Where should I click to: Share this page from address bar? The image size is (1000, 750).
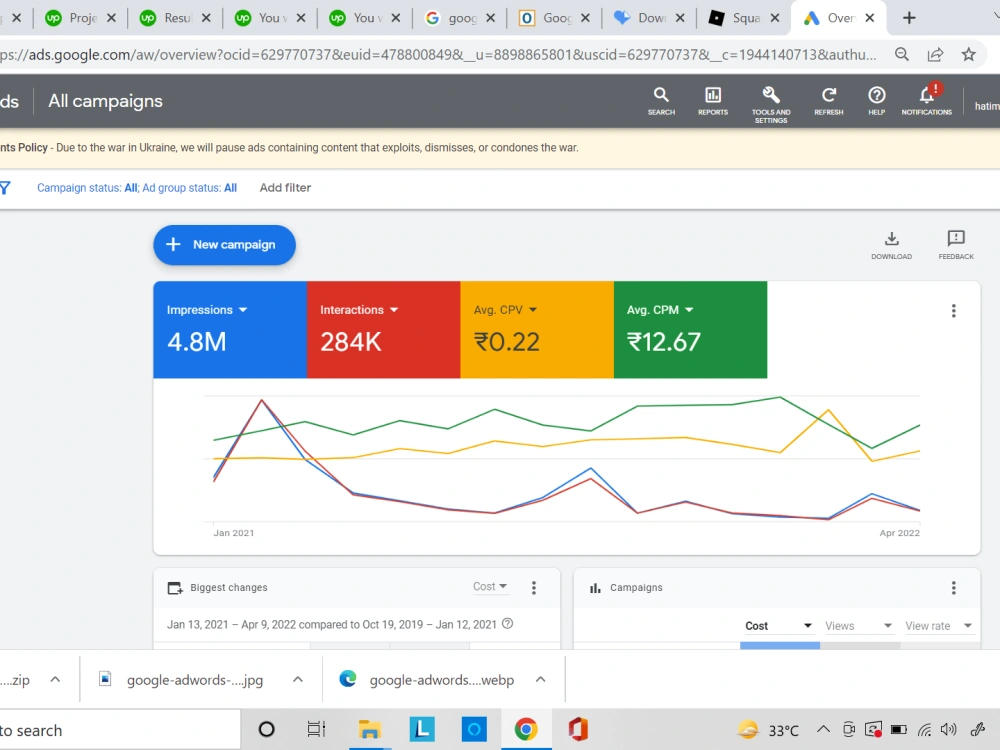click(x=935, y=54)
